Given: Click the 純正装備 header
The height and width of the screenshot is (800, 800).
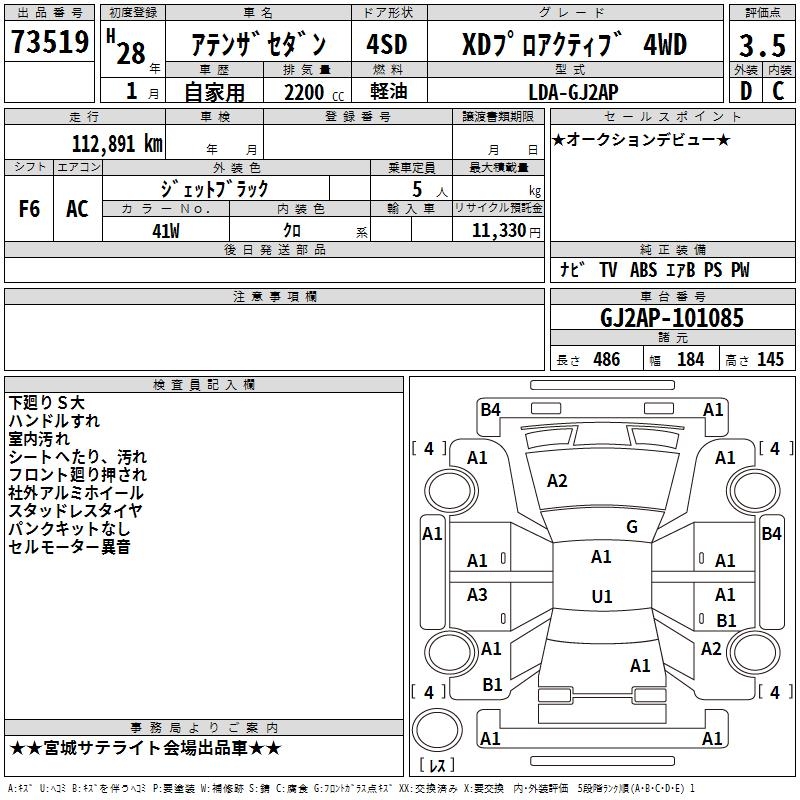Looking at the screenshot, I should point(672,249).
